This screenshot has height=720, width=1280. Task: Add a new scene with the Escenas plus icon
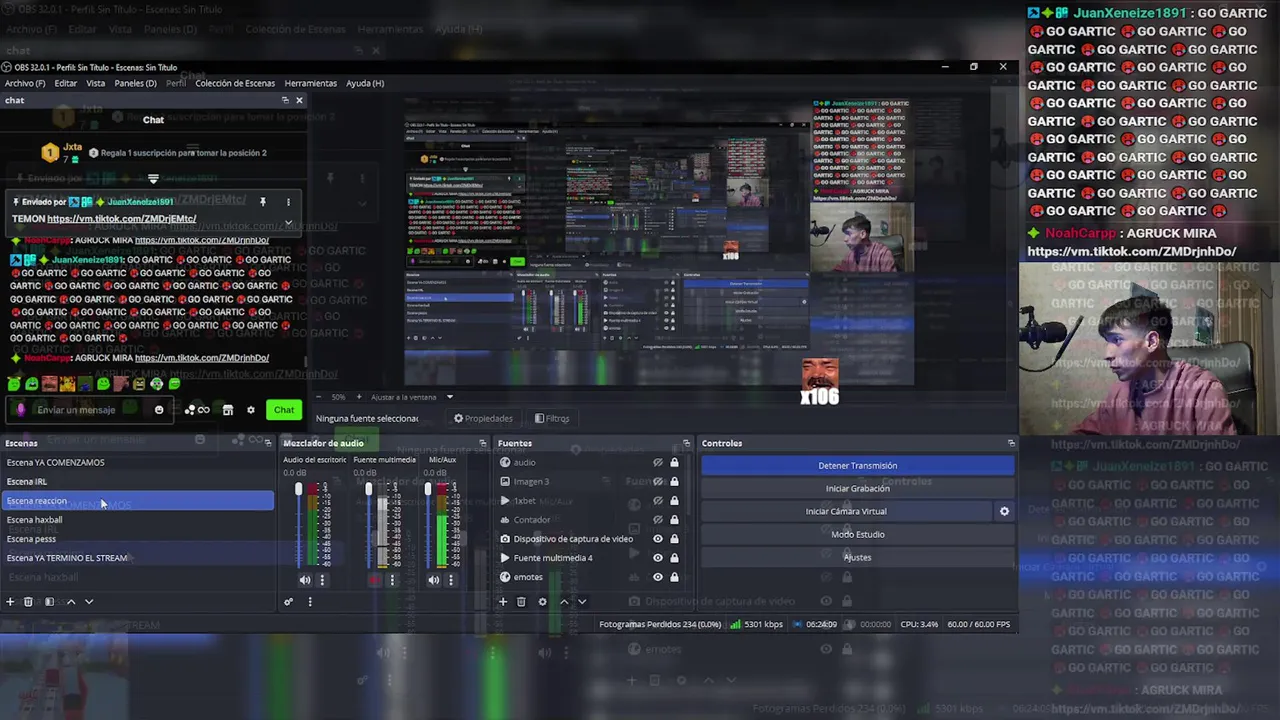click(x=10, y=602)
